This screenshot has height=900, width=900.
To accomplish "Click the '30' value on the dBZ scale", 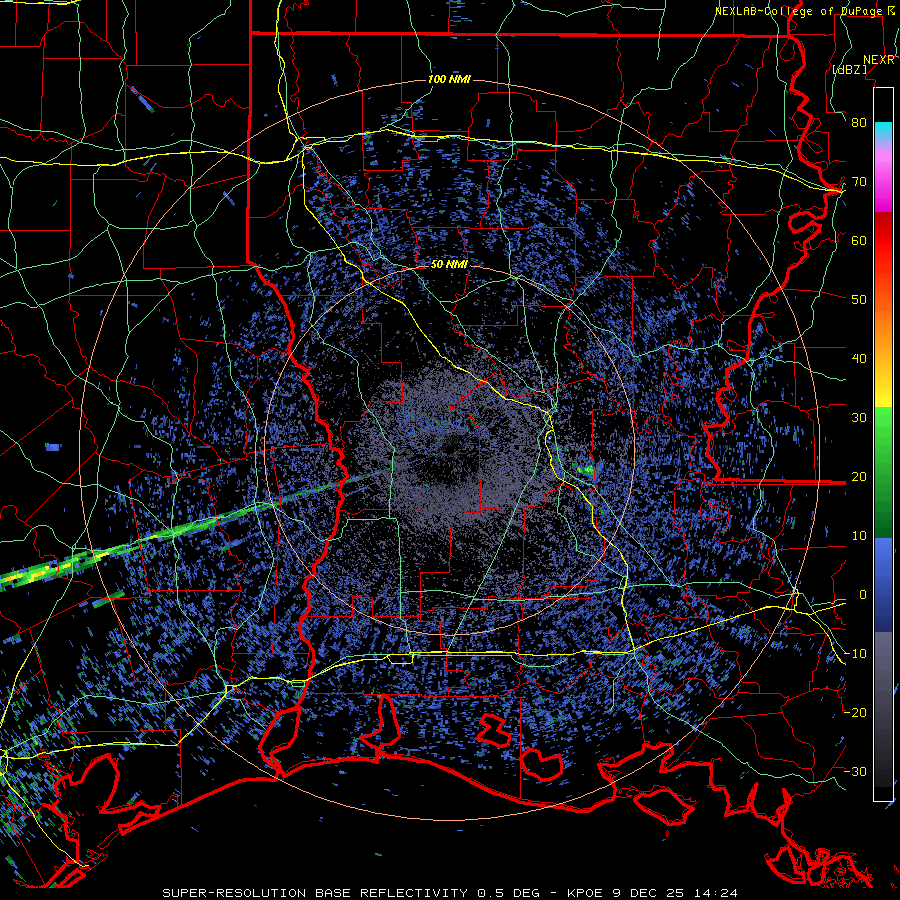I will pyautogui.click(x=859, y=418).
